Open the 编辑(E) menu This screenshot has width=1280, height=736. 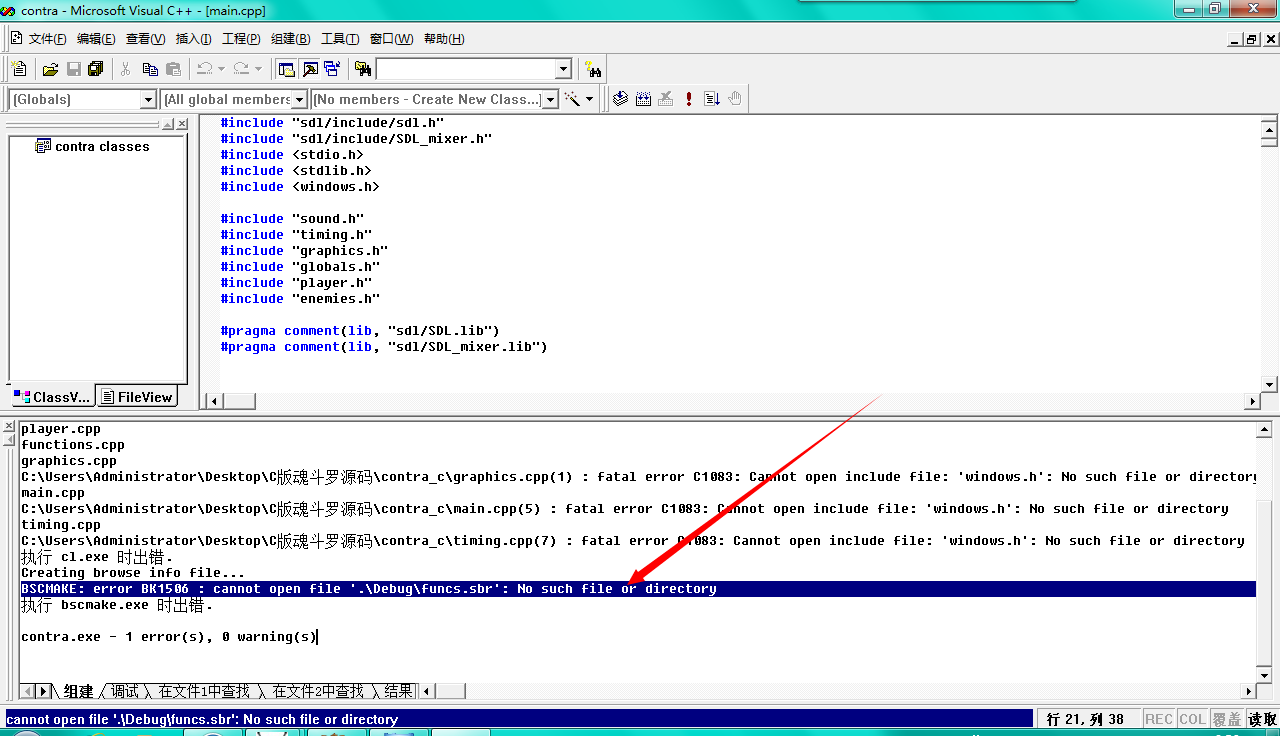(96, 38)
